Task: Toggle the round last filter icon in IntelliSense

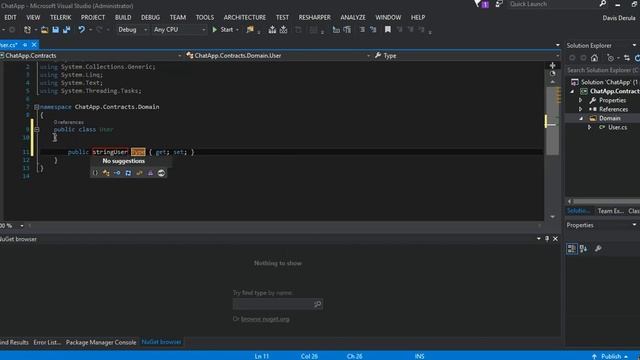Action: [x=162, y=173]
